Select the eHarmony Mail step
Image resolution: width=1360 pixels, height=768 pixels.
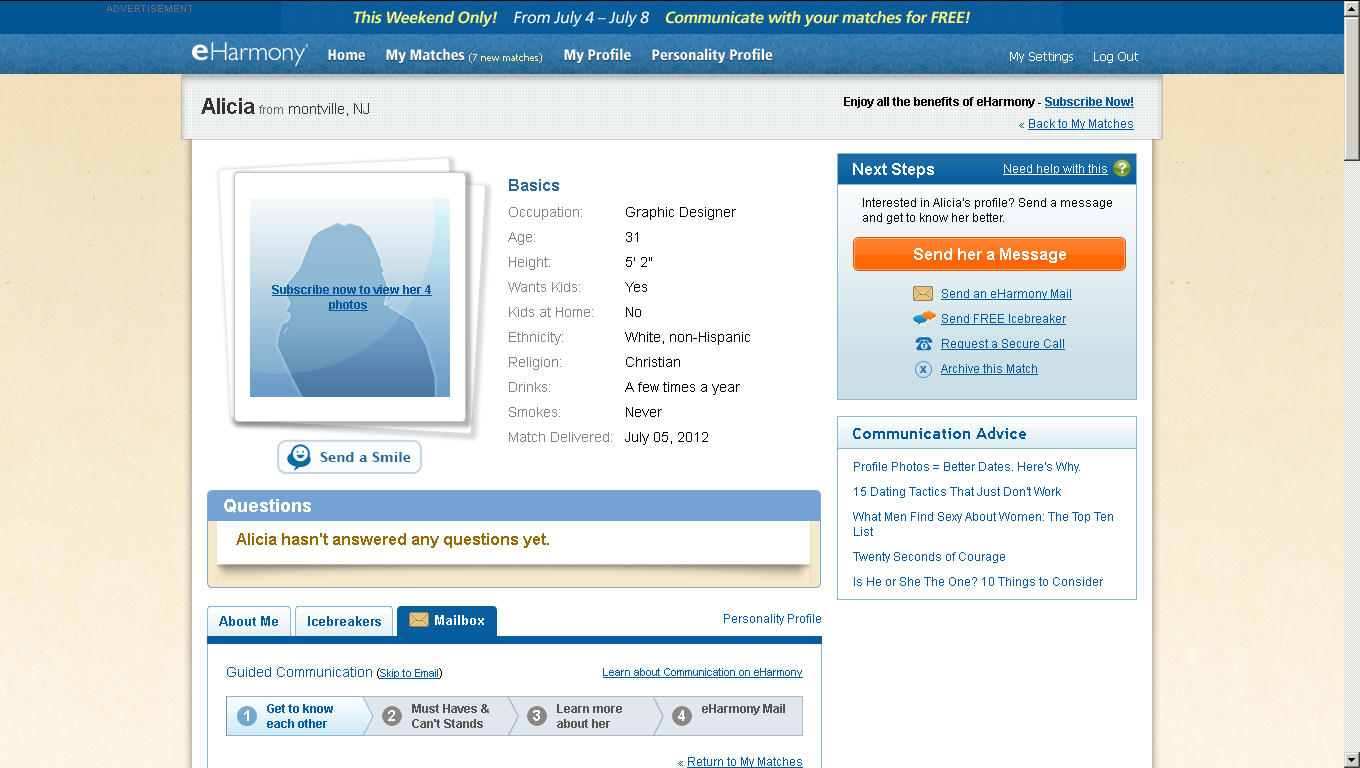731,716
